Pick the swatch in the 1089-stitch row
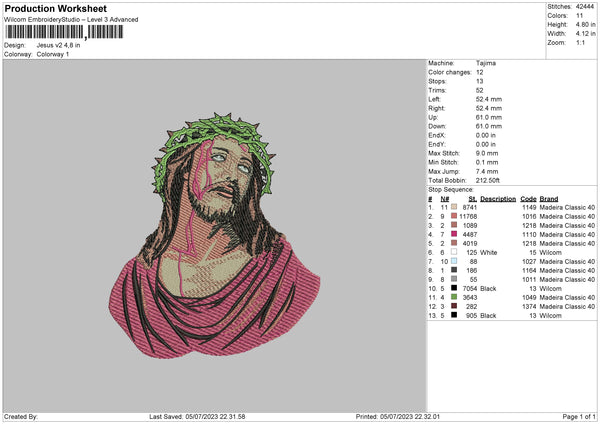 (x=454, y=225)
